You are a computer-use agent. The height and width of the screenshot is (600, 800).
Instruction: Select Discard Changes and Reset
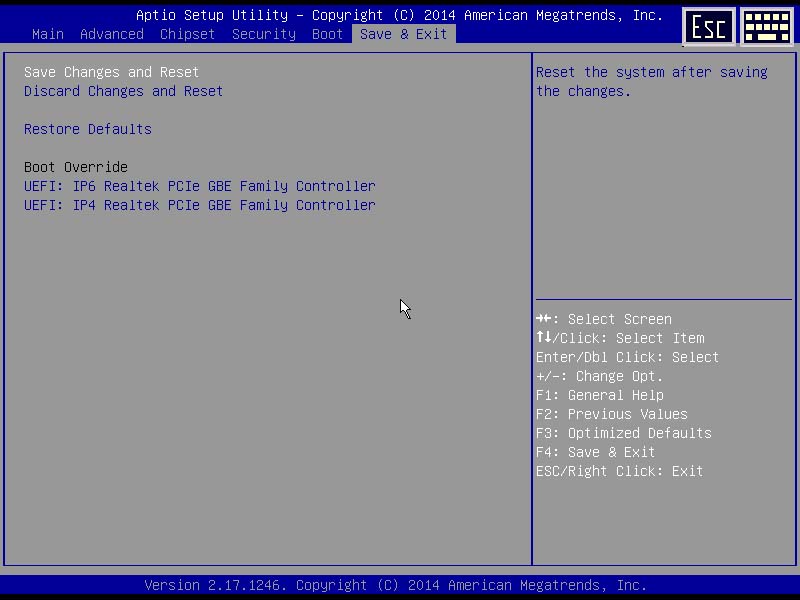[123, 91]
